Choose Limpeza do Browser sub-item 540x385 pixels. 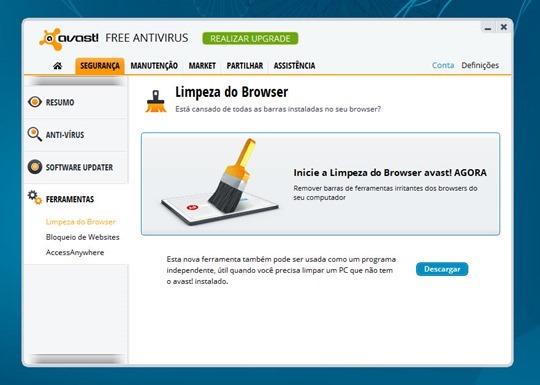pyautogui.click(x=81, y=222)
